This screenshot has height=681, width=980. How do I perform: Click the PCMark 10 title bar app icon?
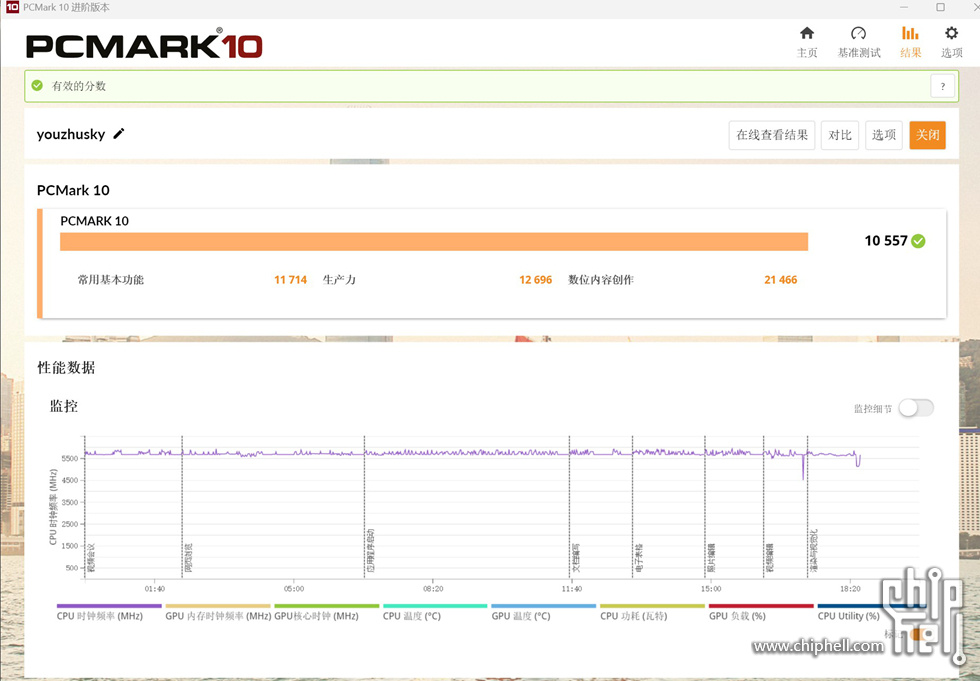point(12,7)
